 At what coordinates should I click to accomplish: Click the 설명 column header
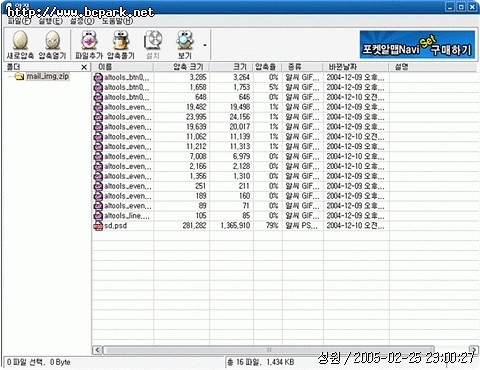pos(433,67)
